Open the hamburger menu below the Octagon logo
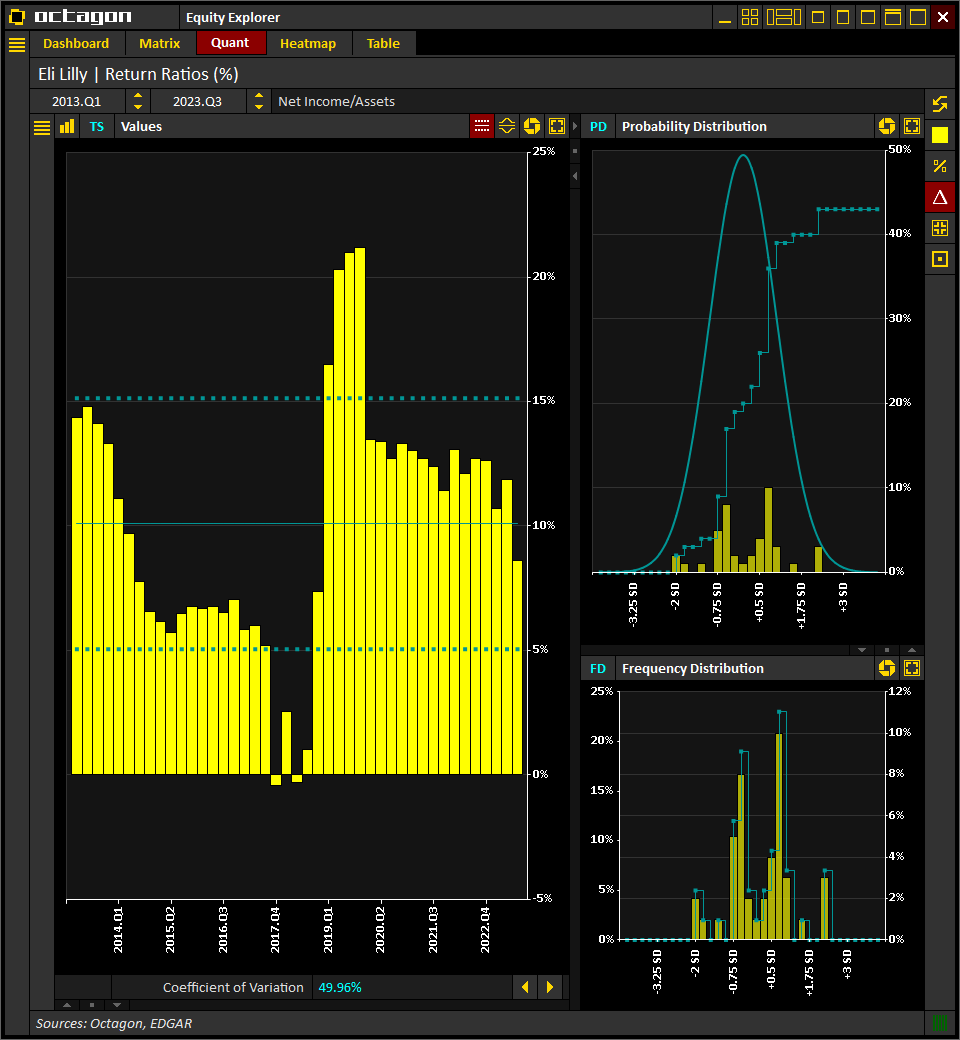 coord(17,44)
